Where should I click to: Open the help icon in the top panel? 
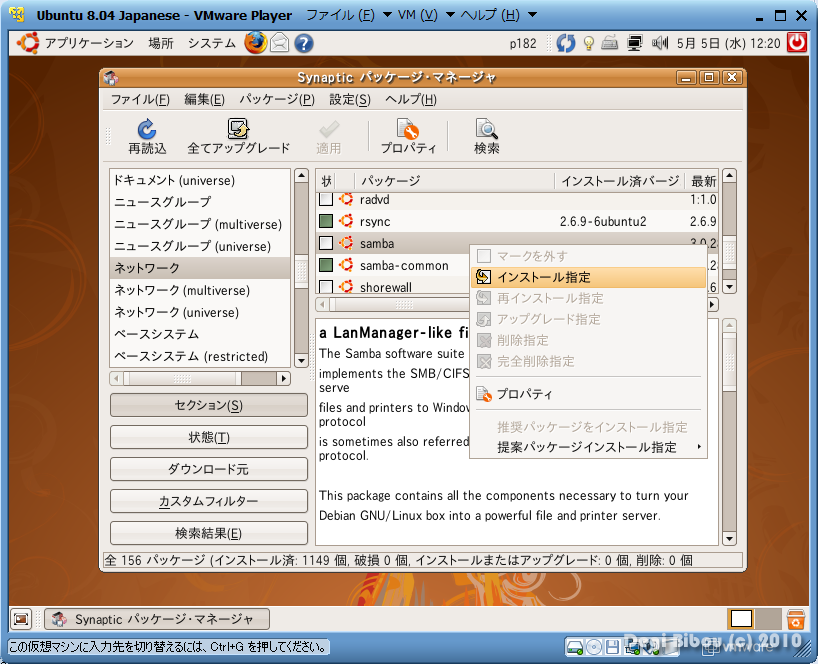click(x=304, y=43)
